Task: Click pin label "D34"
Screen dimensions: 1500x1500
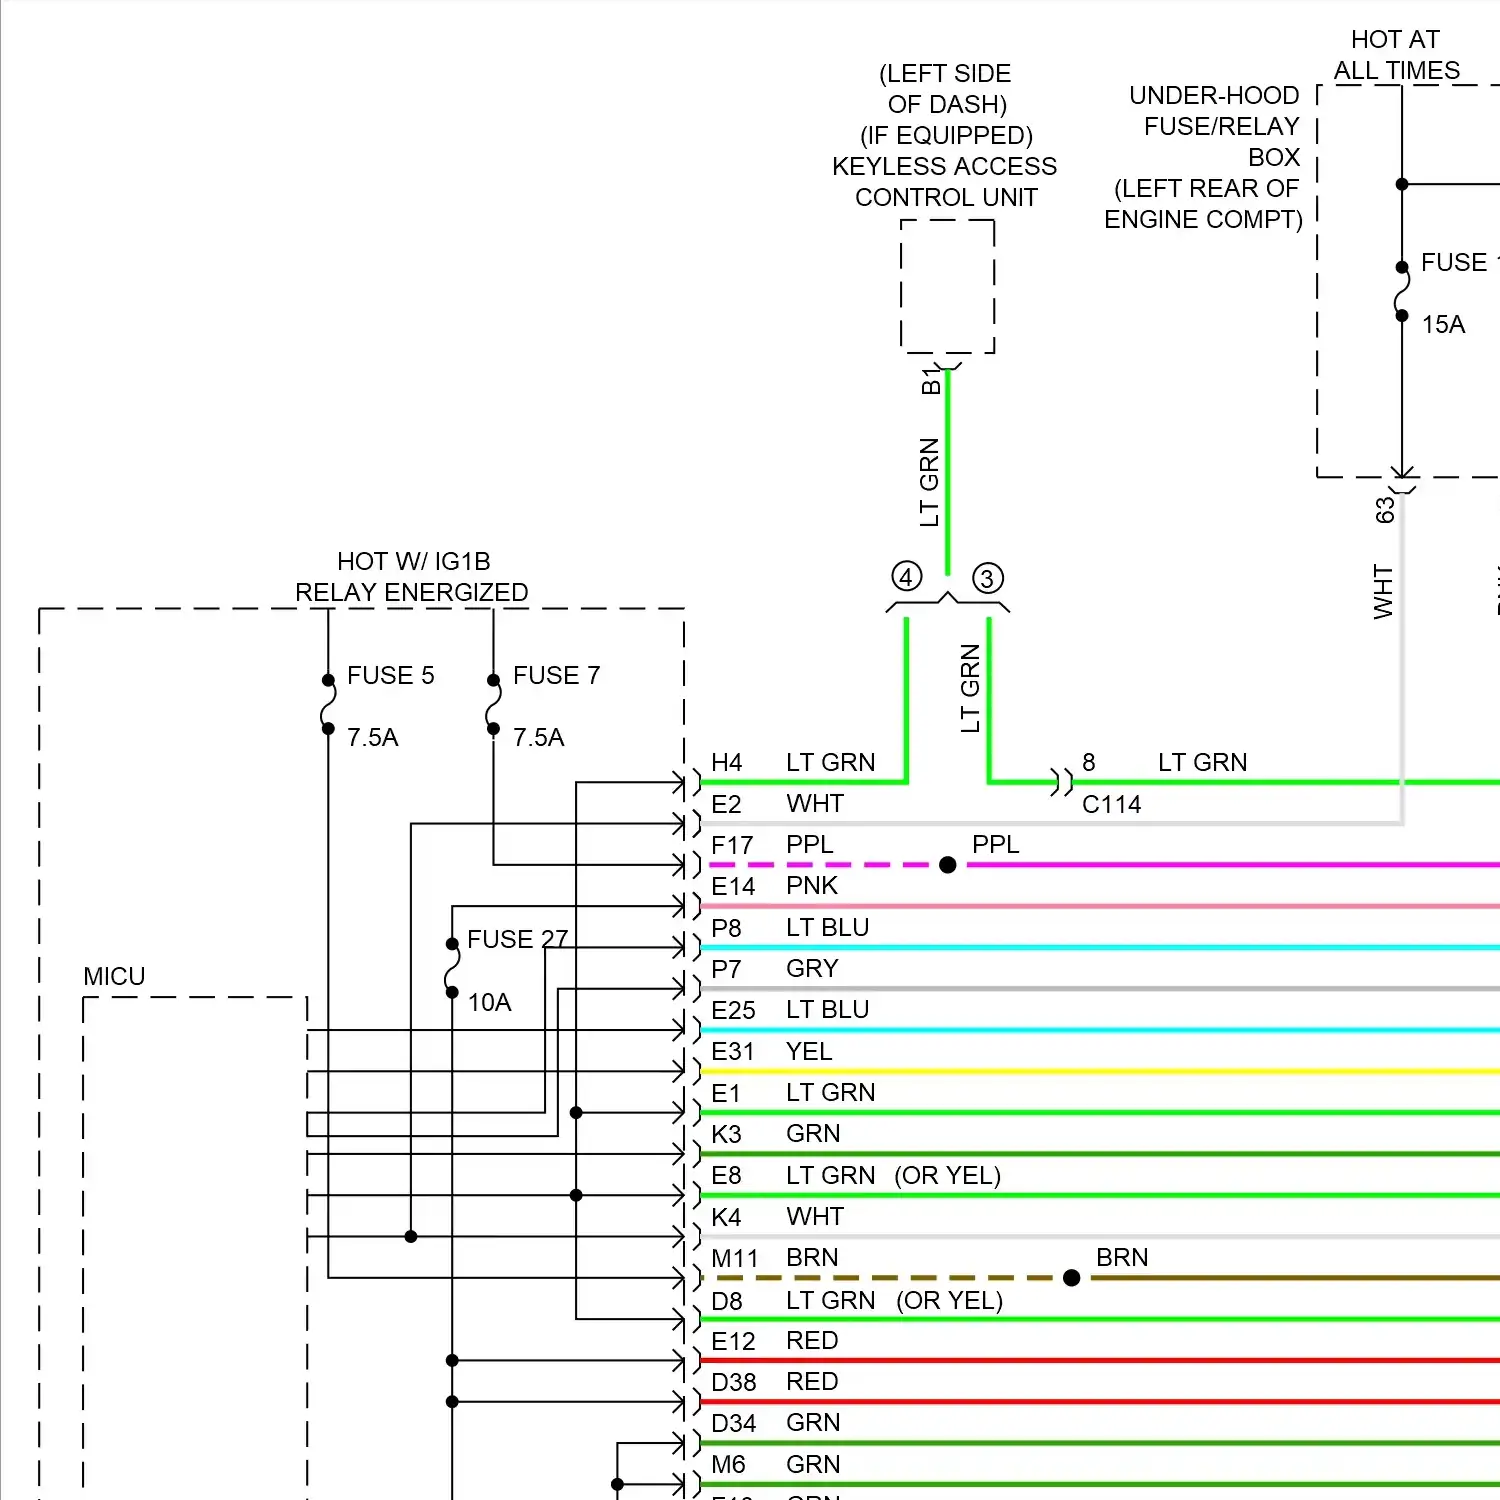Action: pos(733,1424)
